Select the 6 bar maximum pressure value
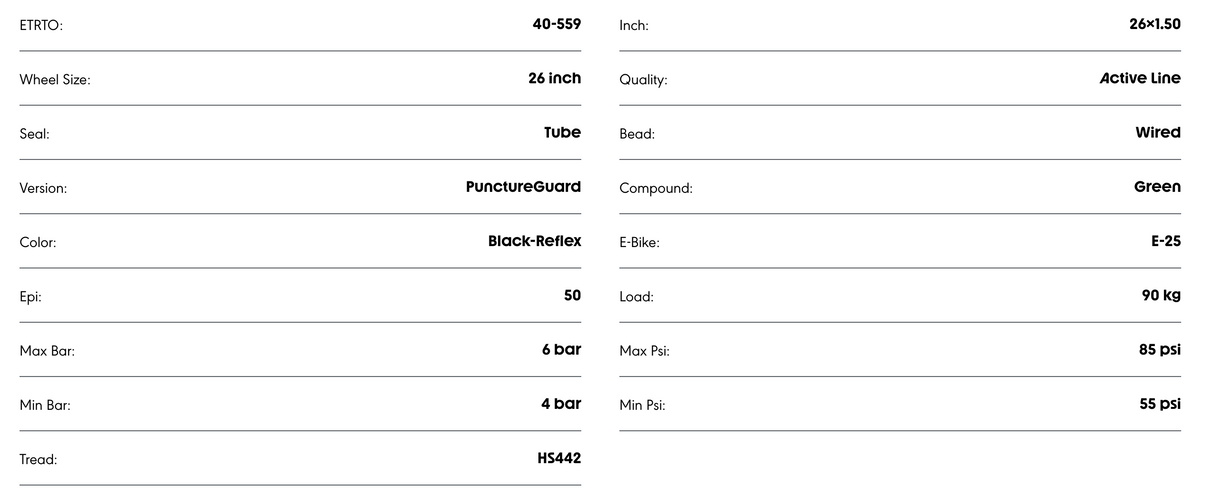The height and width of the screenshot is (496, 1214). click(561, 350)
